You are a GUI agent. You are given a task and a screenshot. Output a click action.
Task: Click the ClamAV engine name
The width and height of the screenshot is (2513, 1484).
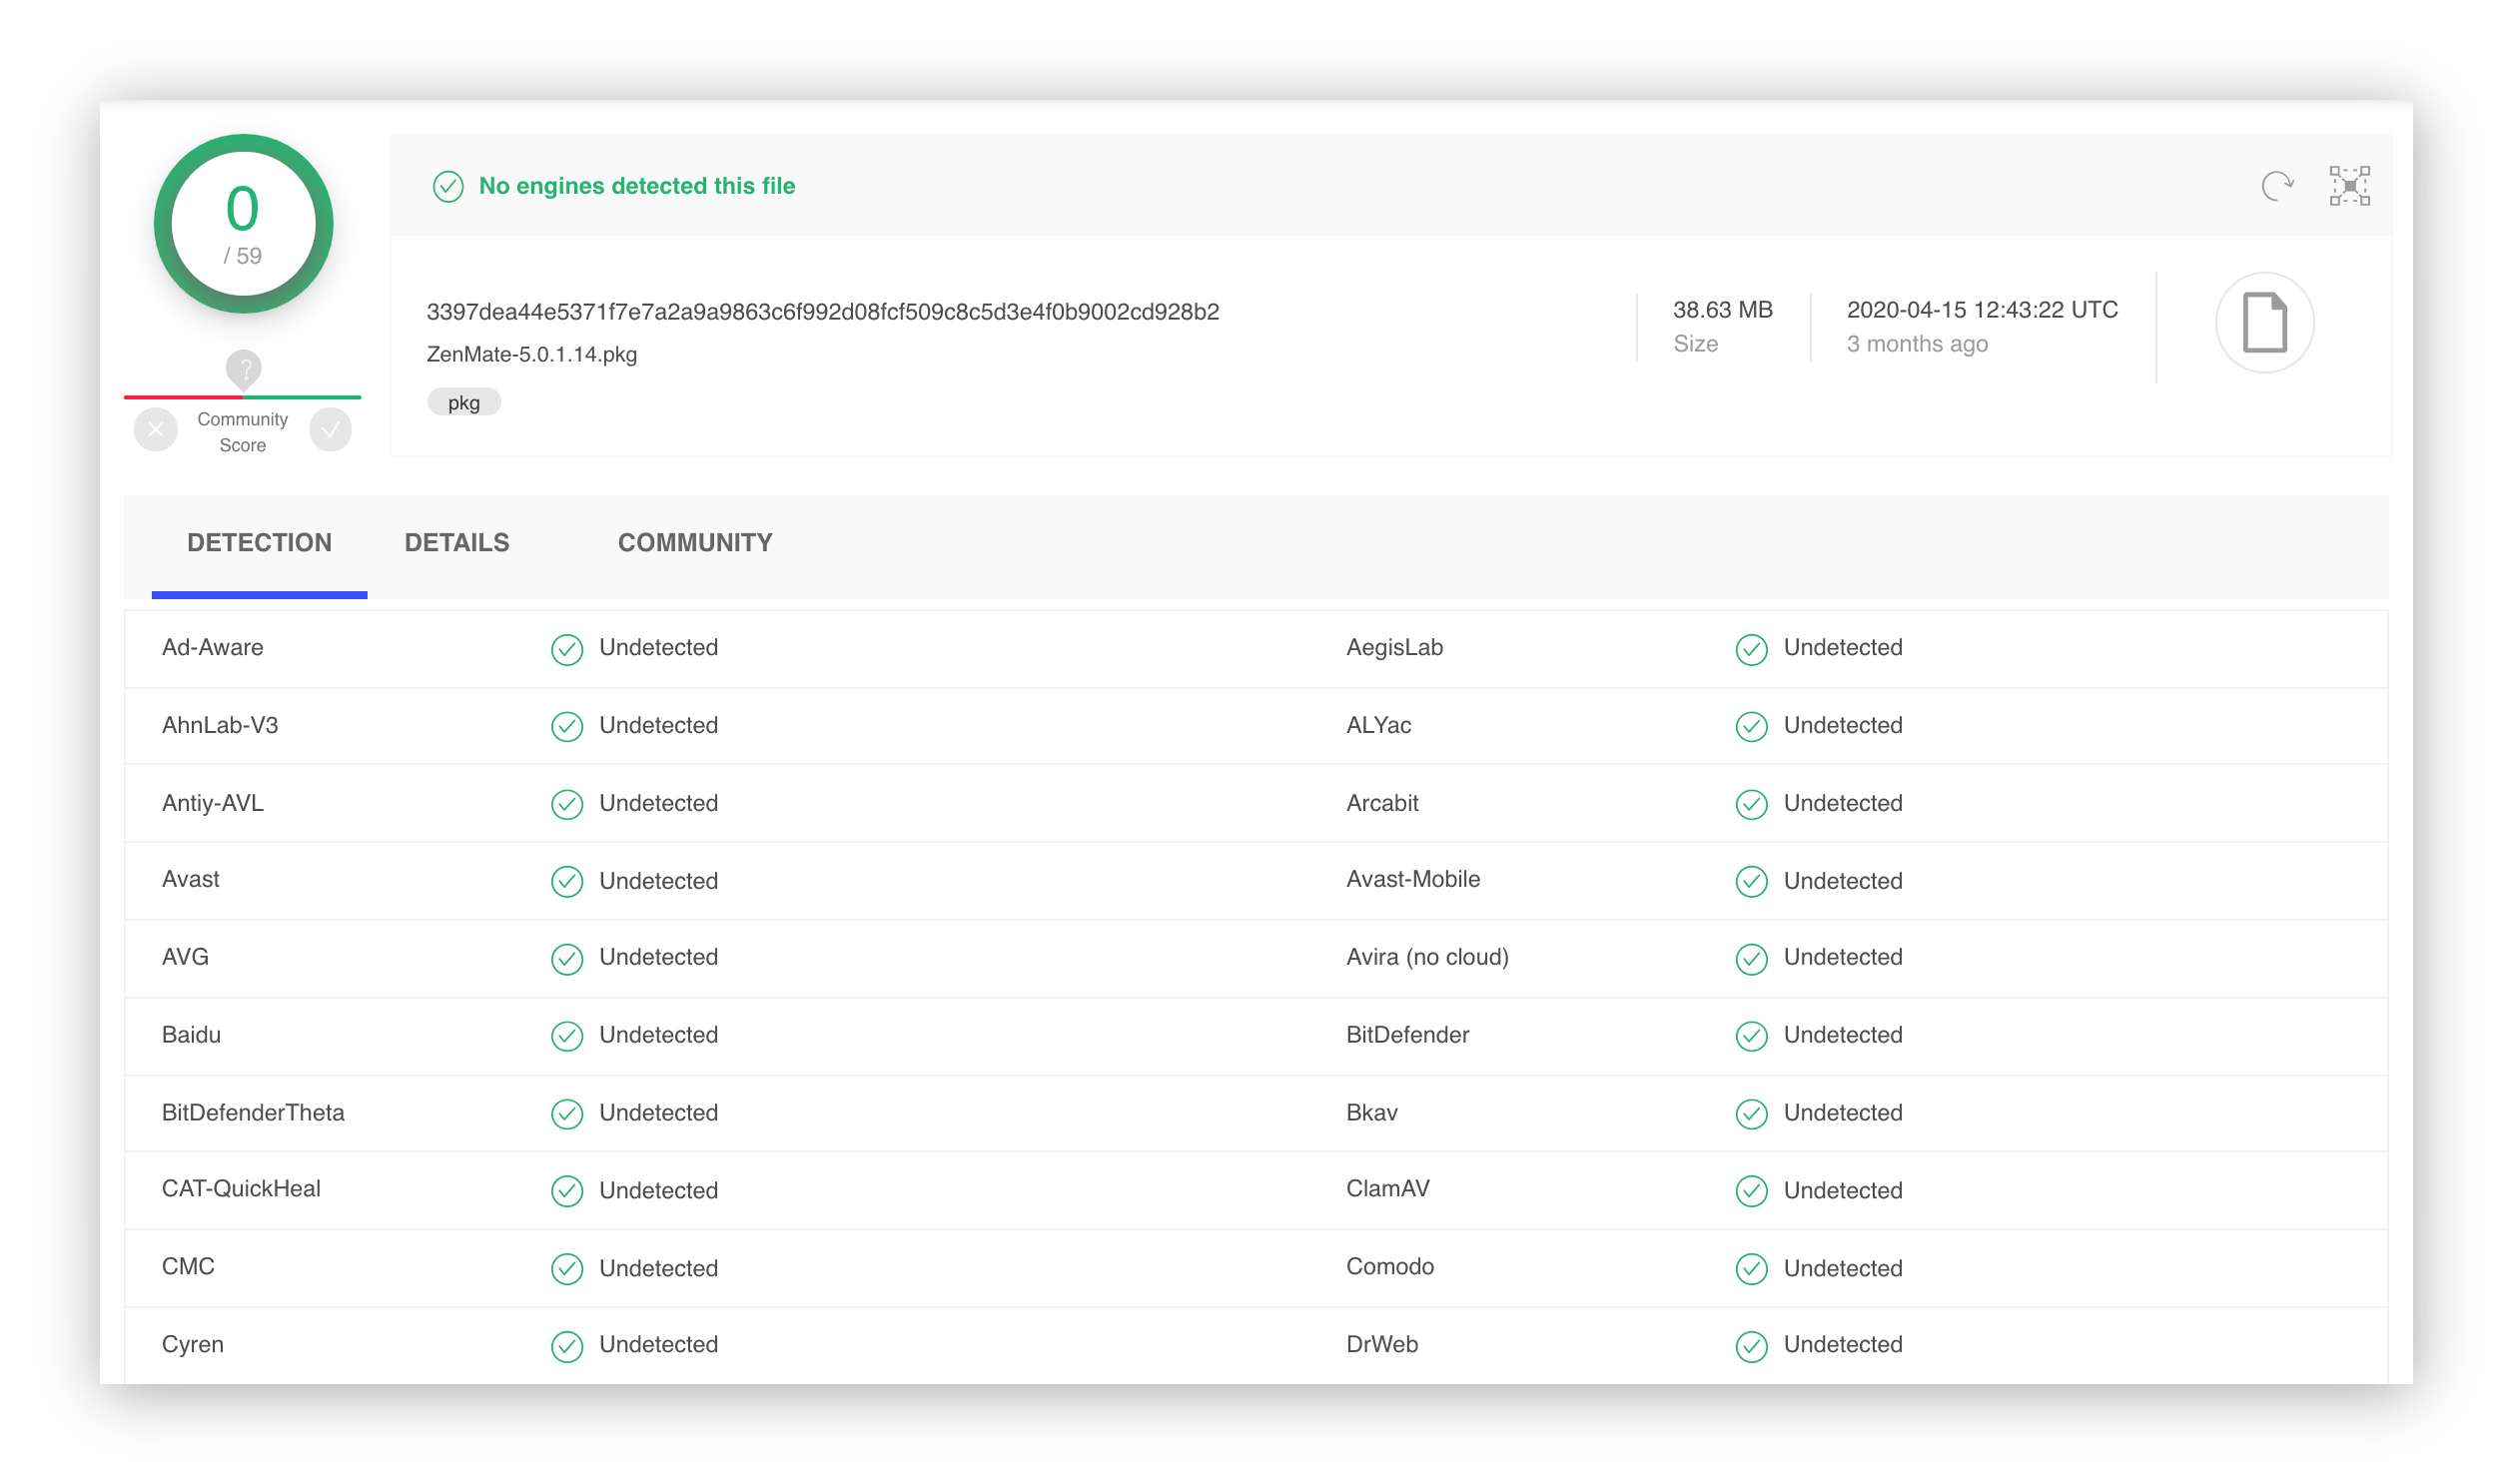pyautogui.click(x=1387, y=1189)
